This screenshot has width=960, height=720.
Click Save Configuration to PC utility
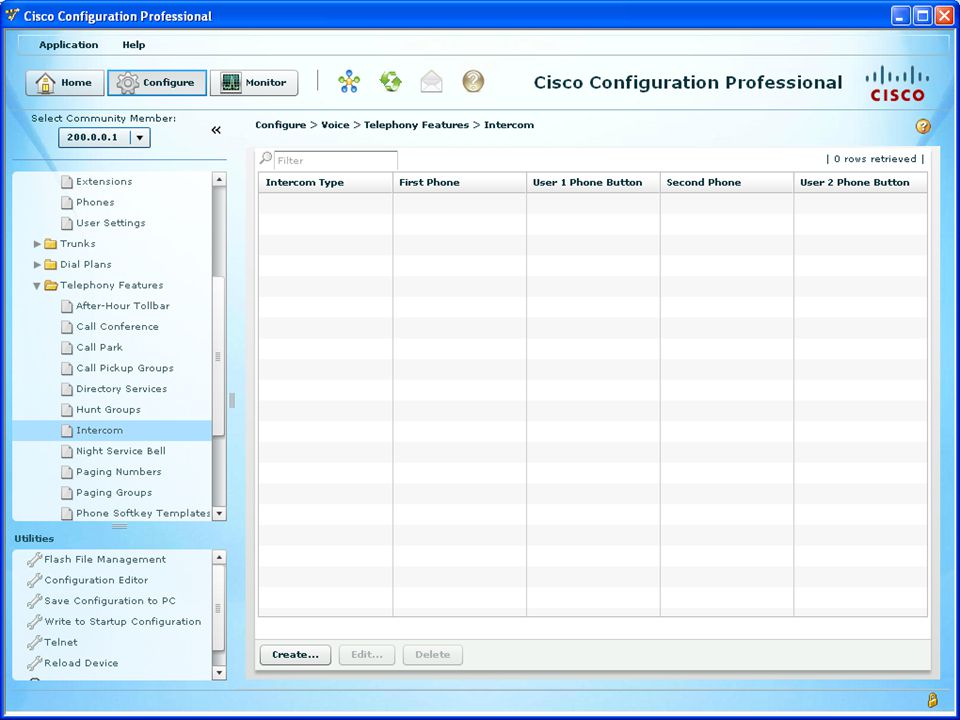110,601
